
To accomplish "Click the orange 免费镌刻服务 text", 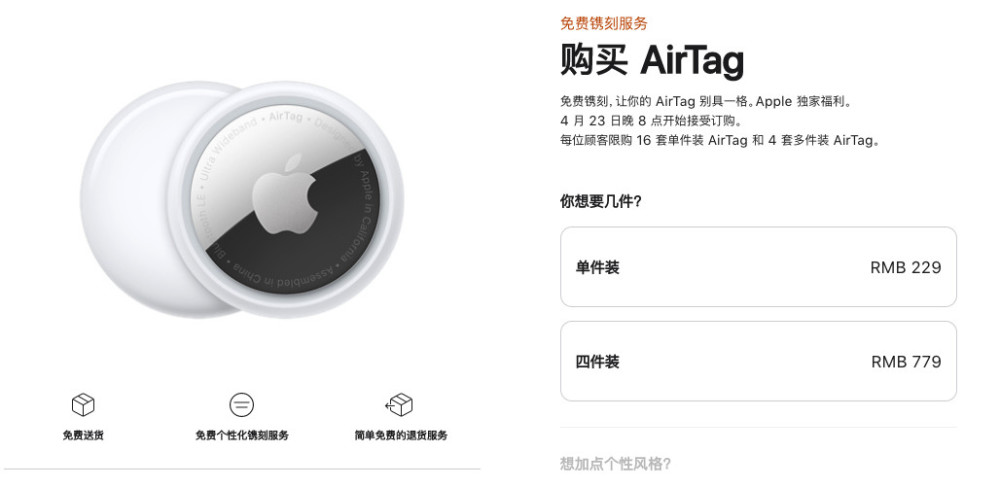I will [603, 23].
